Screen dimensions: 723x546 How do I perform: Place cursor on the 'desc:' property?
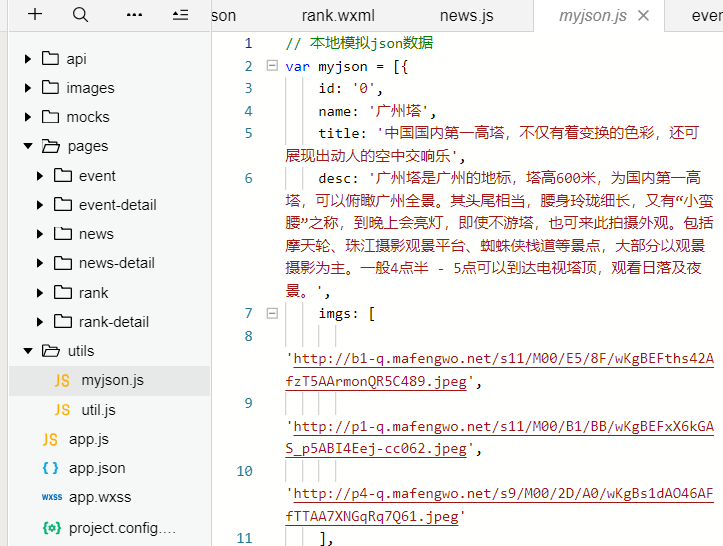click(x=338, y=178)
